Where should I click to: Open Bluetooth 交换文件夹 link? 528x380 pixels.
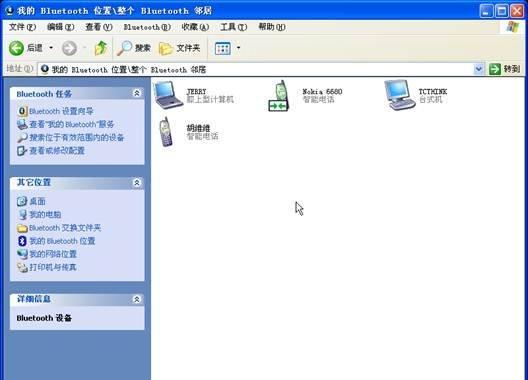[x=65, y=228]
